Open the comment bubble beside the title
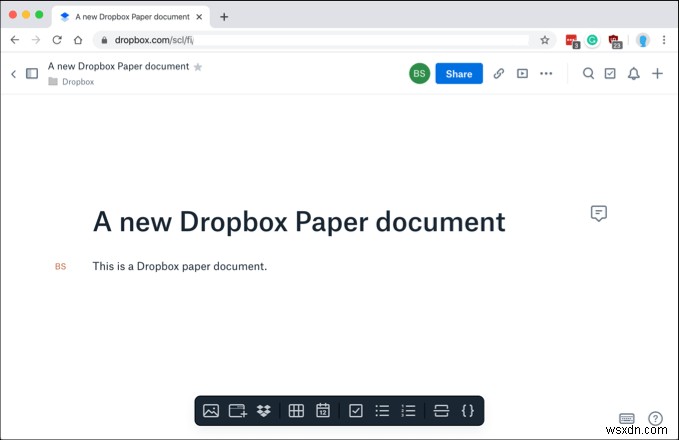Image resolution: width=679 pixels, height=440 pixels. pos(598,213)
